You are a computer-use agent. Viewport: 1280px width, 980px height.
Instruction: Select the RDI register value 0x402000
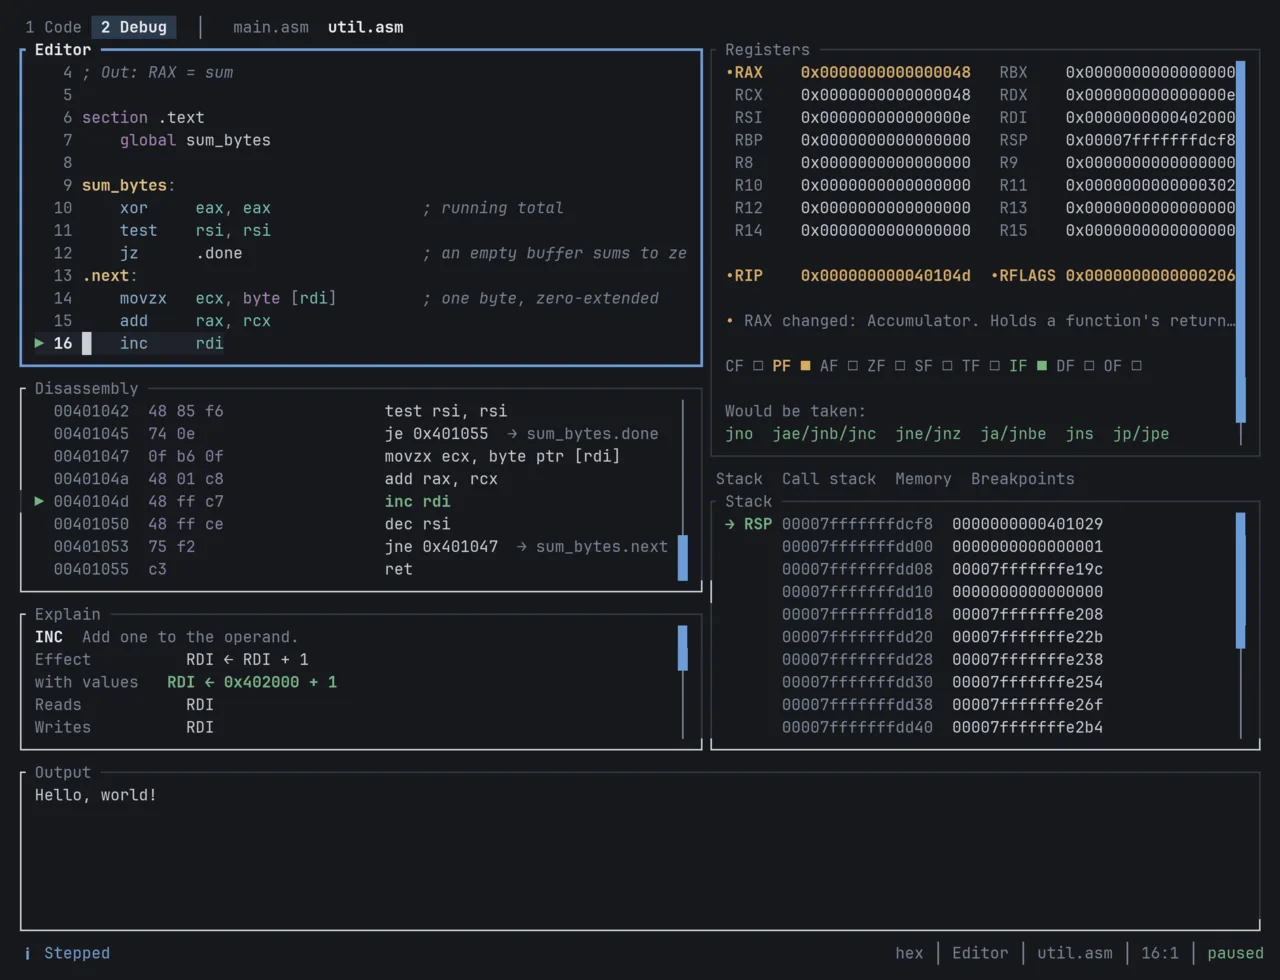point(1150,117)
